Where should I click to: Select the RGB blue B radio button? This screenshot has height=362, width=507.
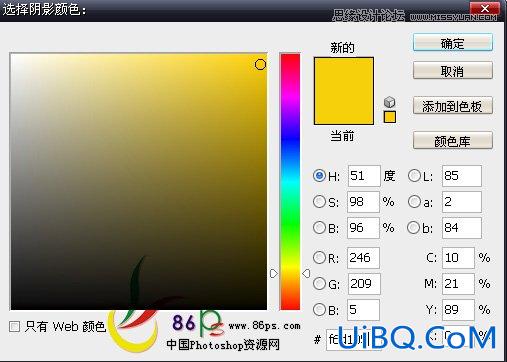pos(319,309)
